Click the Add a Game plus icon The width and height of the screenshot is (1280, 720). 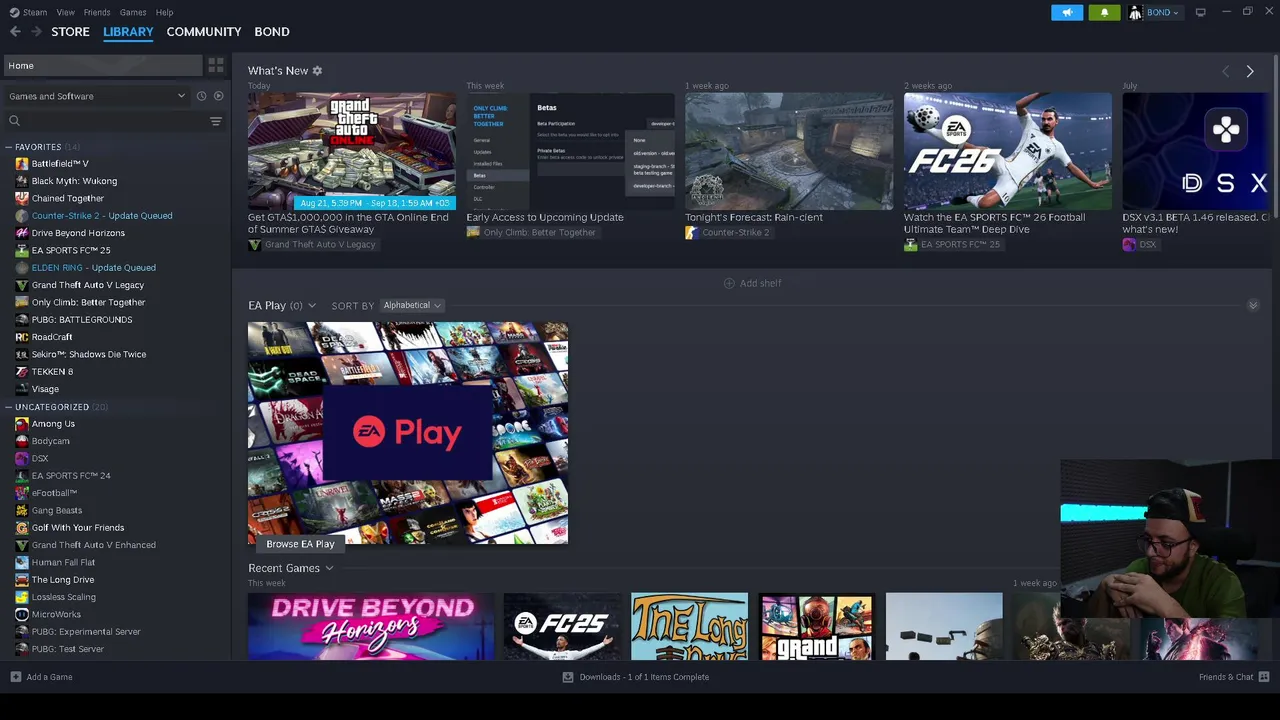pos(15,677)
